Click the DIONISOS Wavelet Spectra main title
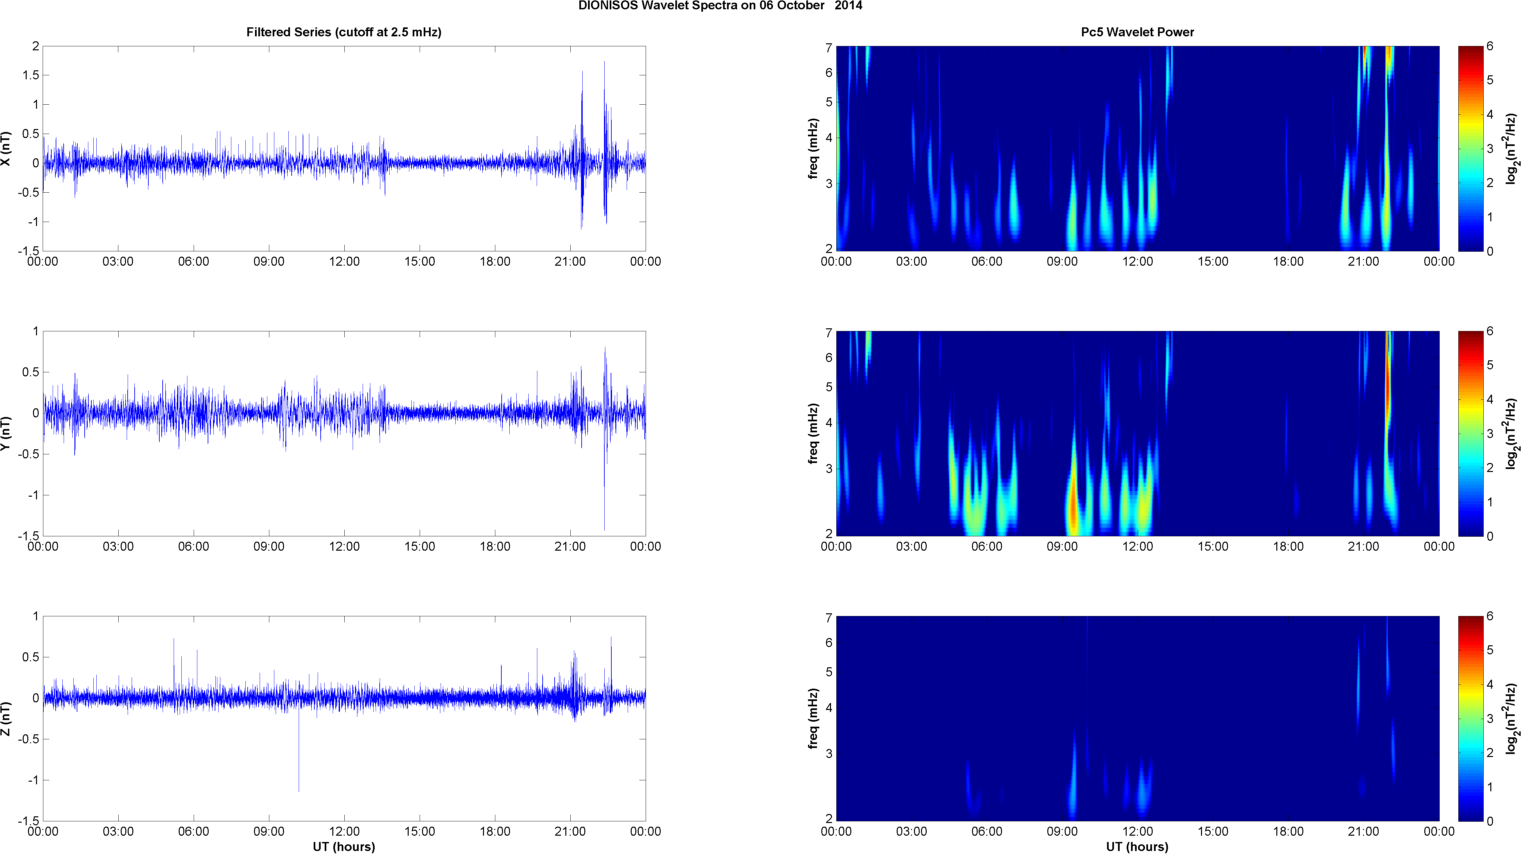Screen dimensions: 1521x854 point(720,6)
